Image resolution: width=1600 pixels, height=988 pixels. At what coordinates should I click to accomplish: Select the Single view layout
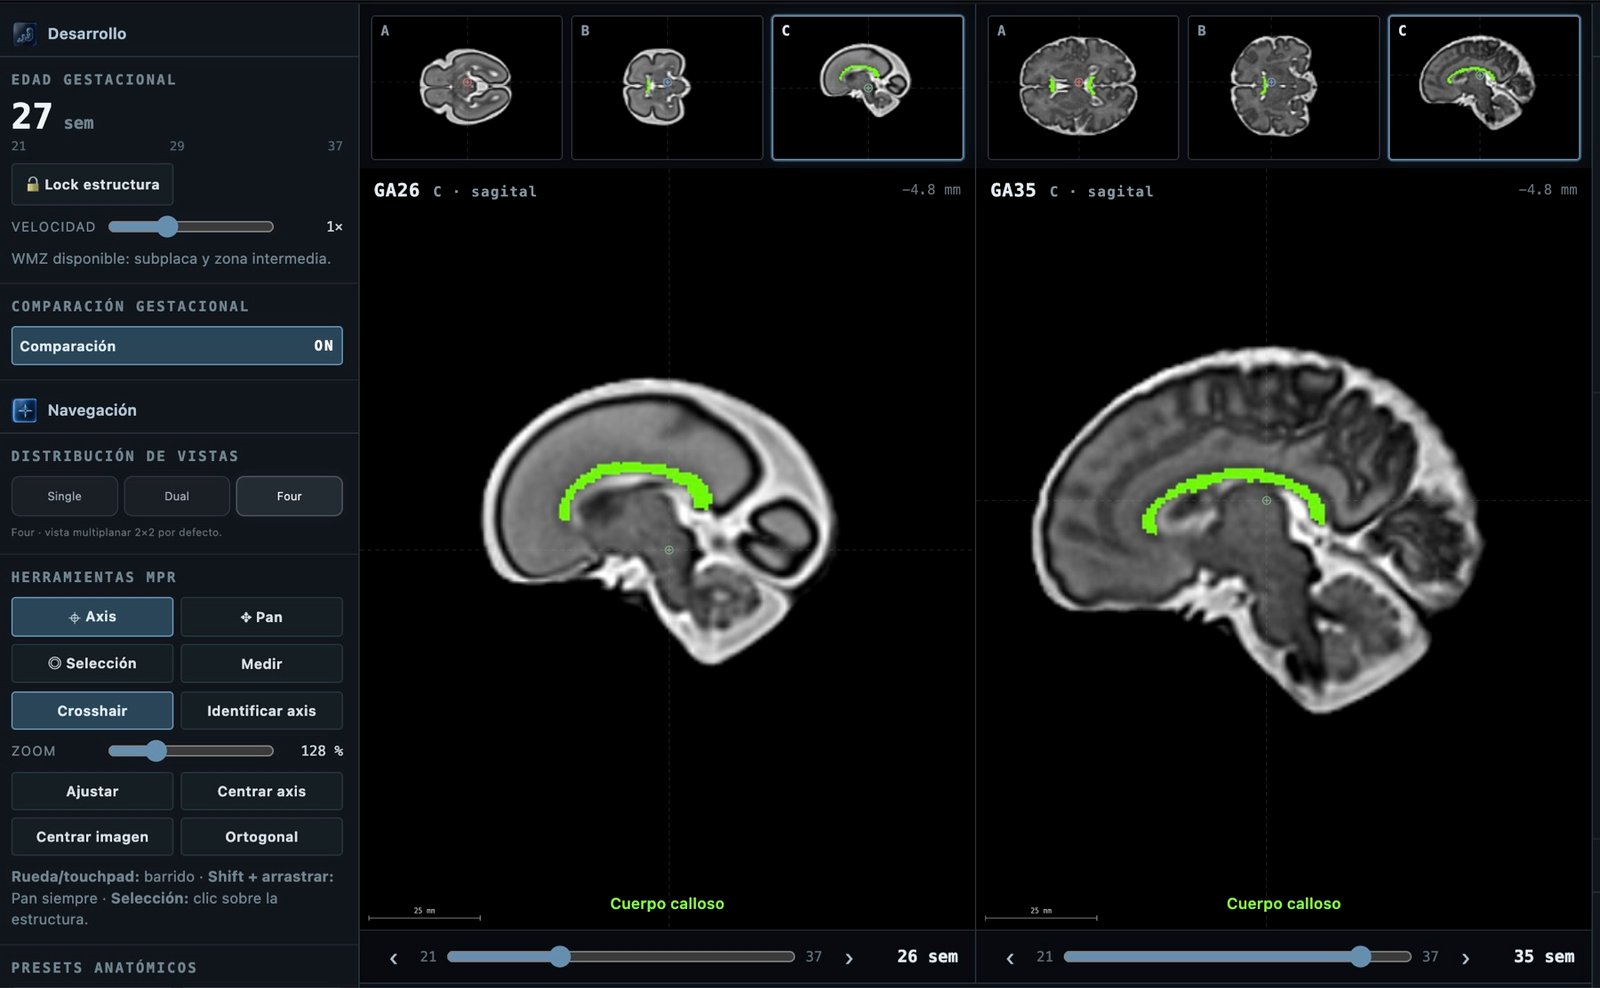[65, 496]
